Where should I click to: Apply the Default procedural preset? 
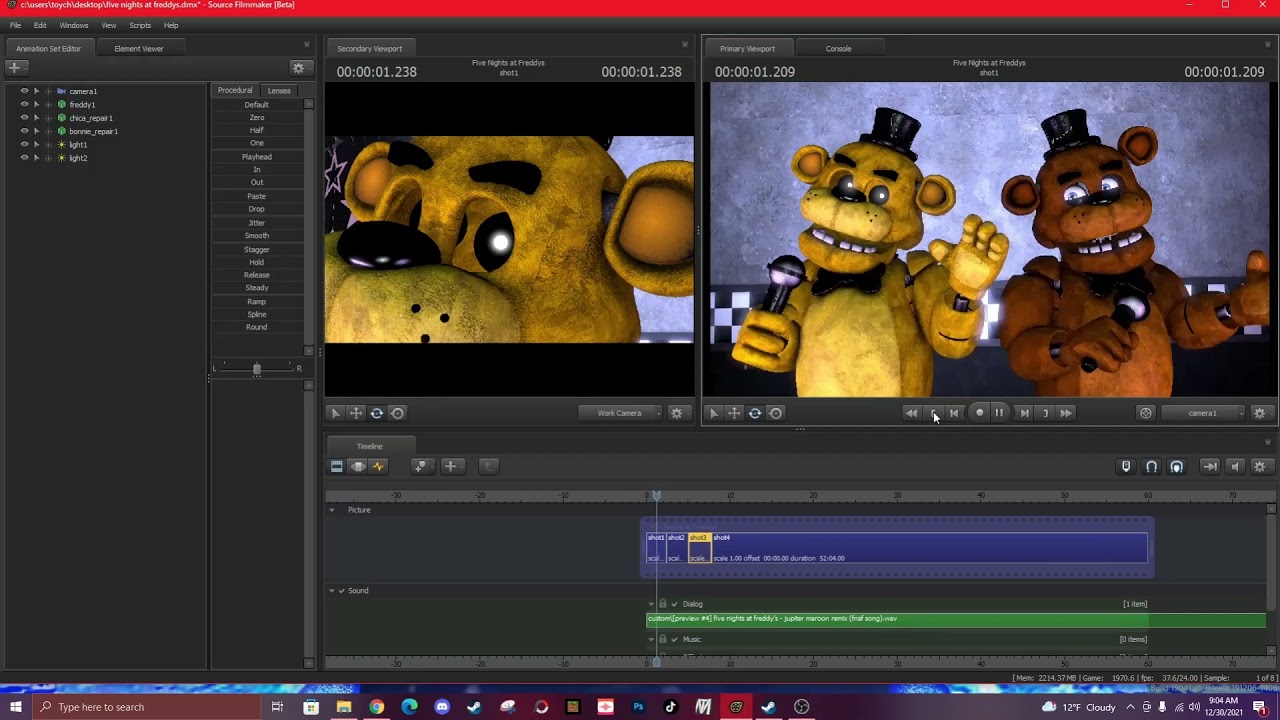click(257, 105)
